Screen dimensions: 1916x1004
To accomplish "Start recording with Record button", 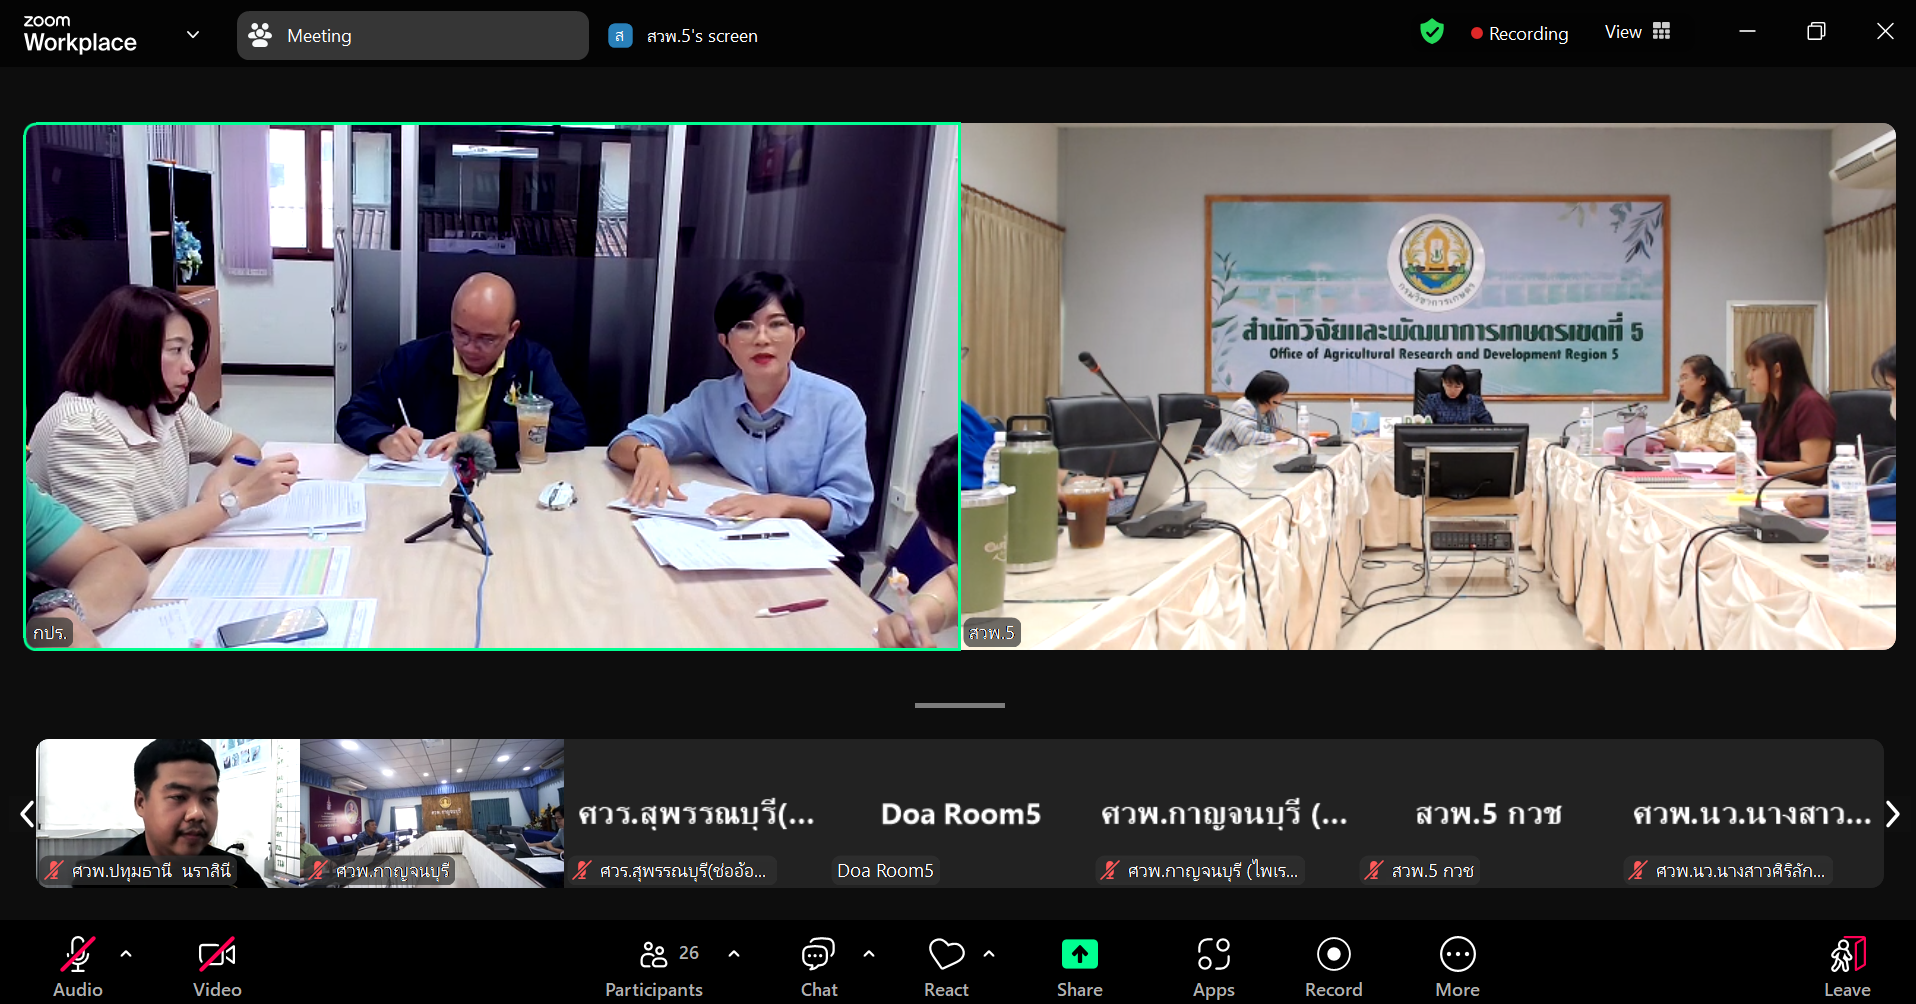I will click(1334, 966).
